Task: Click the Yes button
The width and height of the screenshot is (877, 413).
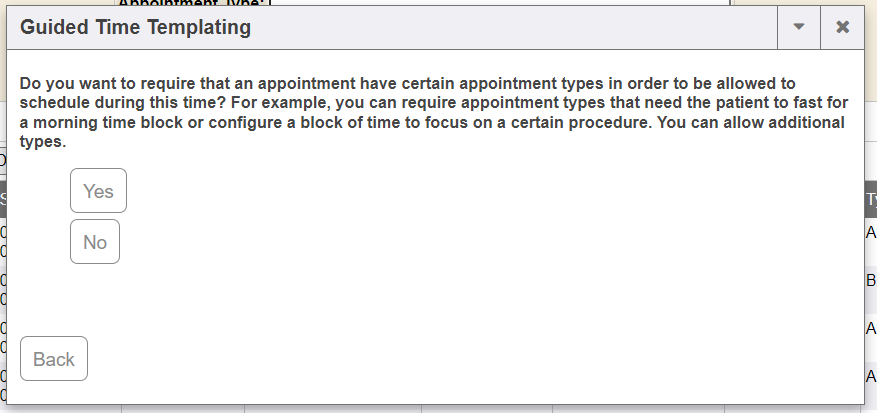Action: [x=98, y=191]
